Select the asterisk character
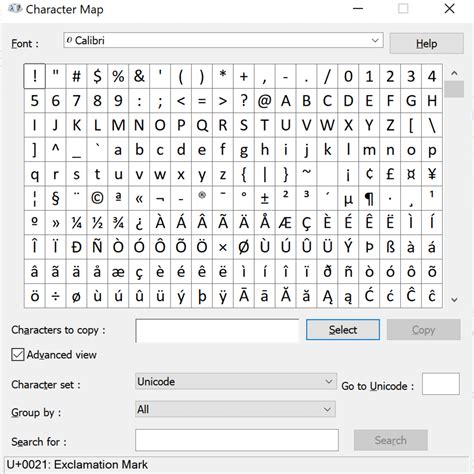This screenshot has width=474, height=474. (223, 76)
